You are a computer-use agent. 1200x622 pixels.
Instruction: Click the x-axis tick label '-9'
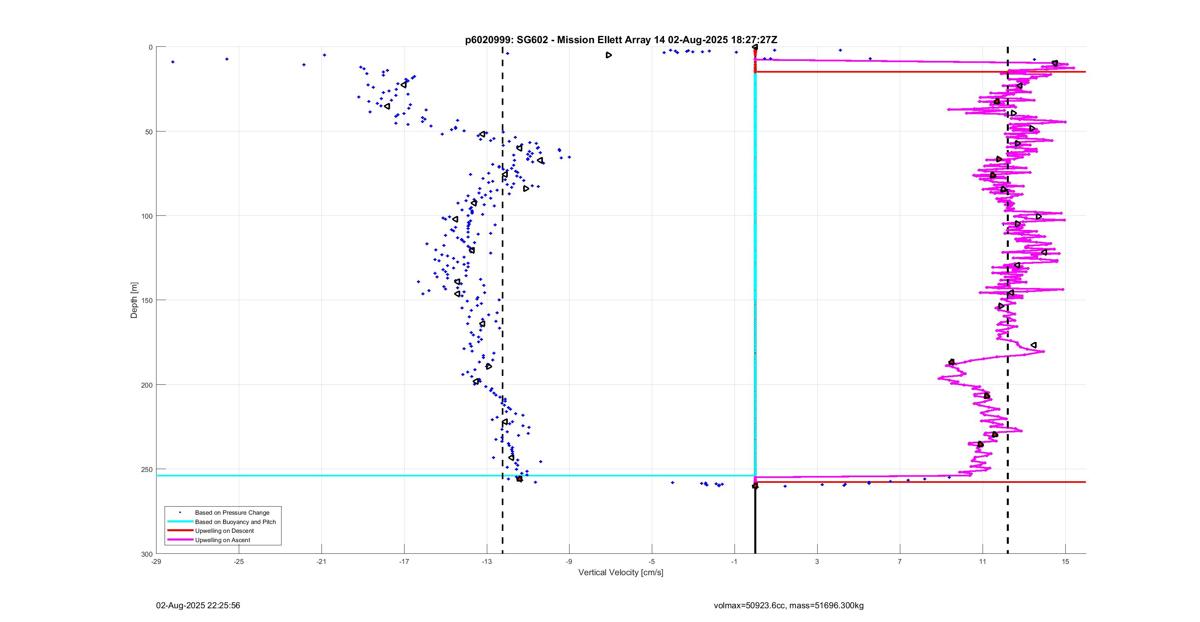pos(569,562)
